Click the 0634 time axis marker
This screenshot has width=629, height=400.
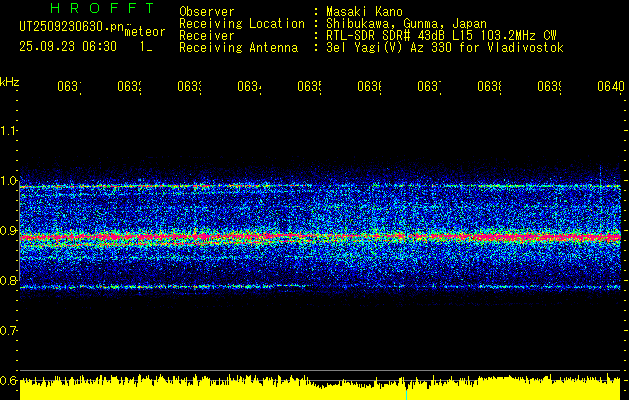click(249, 87)
